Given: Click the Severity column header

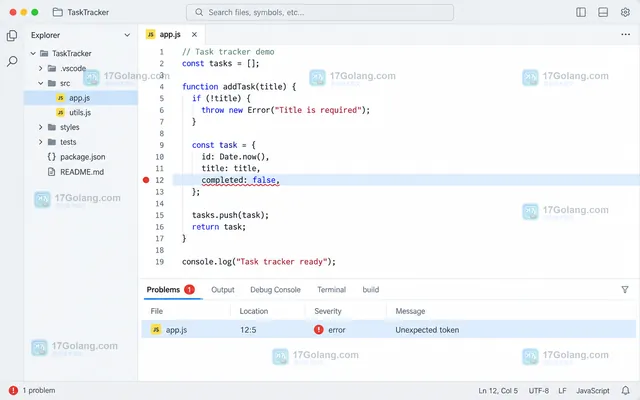Looking at the screenshot, I should click(x=328, y=311).
